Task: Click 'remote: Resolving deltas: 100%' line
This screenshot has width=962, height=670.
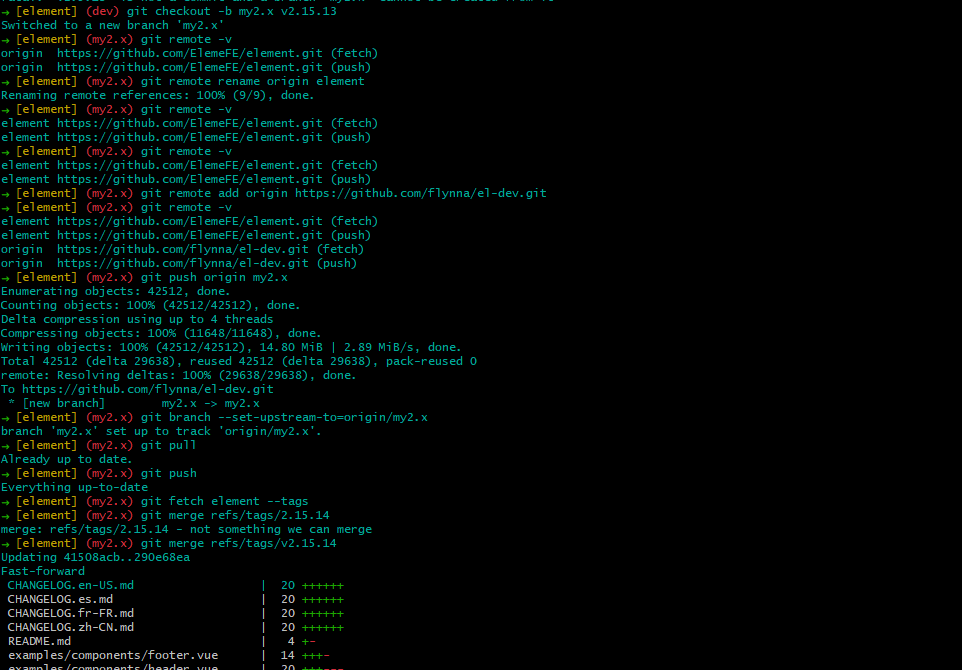Action: [179, 375]
